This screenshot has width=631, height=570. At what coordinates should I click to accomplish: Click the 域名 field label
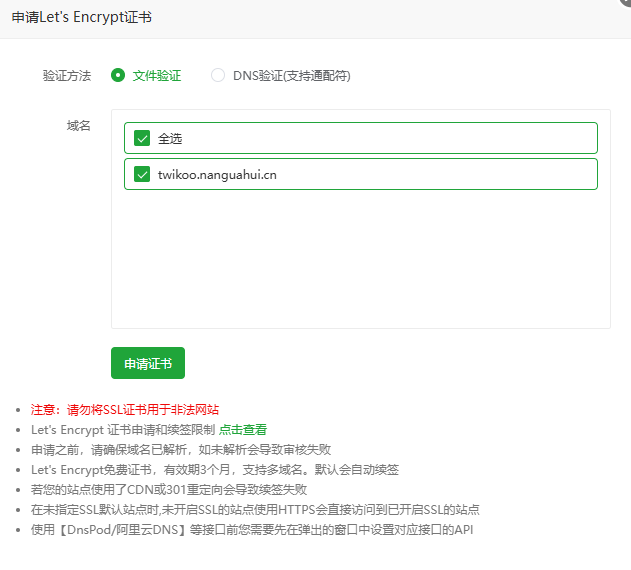78,125
